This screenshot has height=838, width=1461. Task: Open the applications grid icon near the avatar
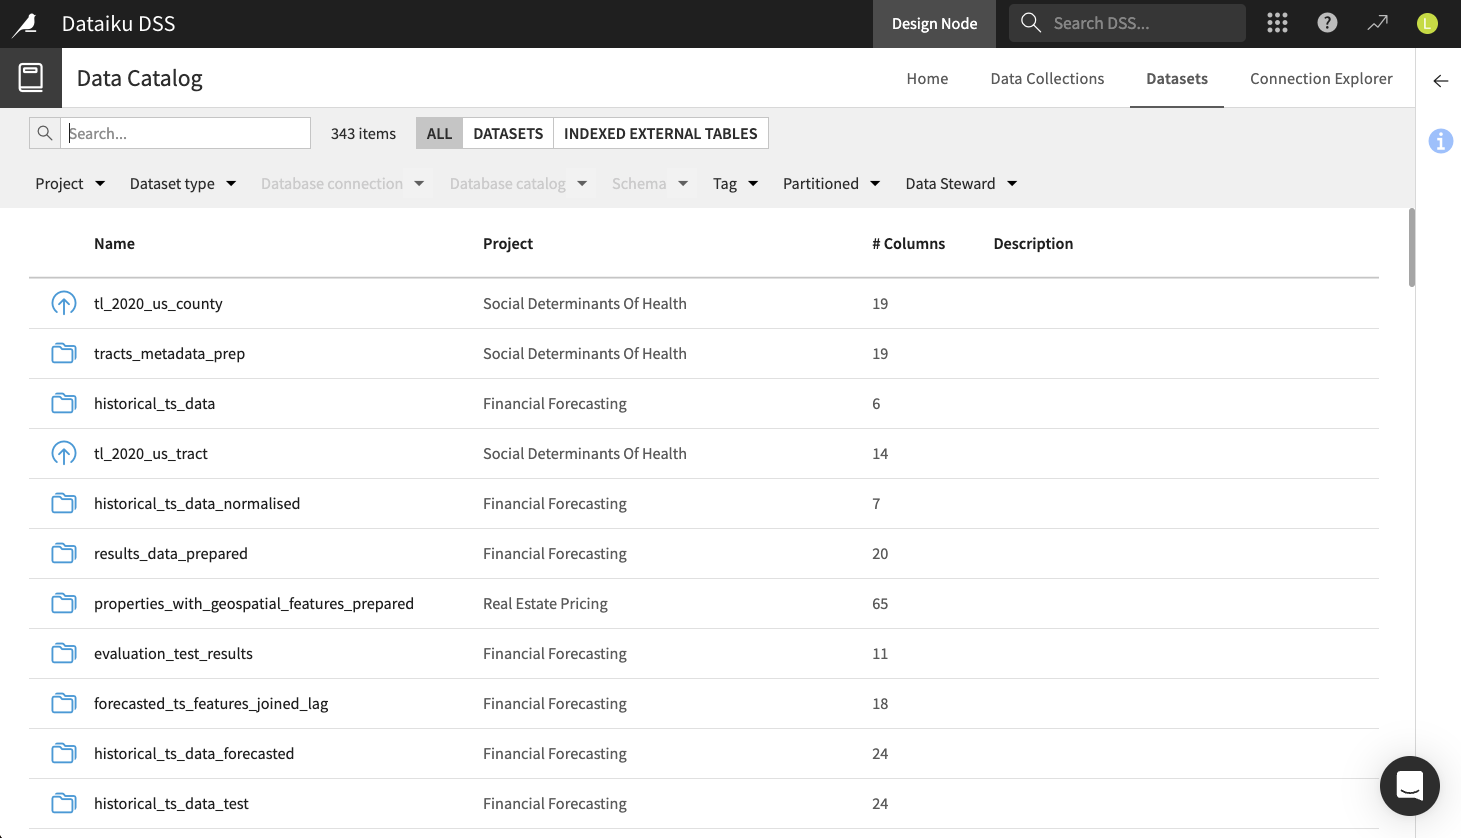coord(1277,22)
